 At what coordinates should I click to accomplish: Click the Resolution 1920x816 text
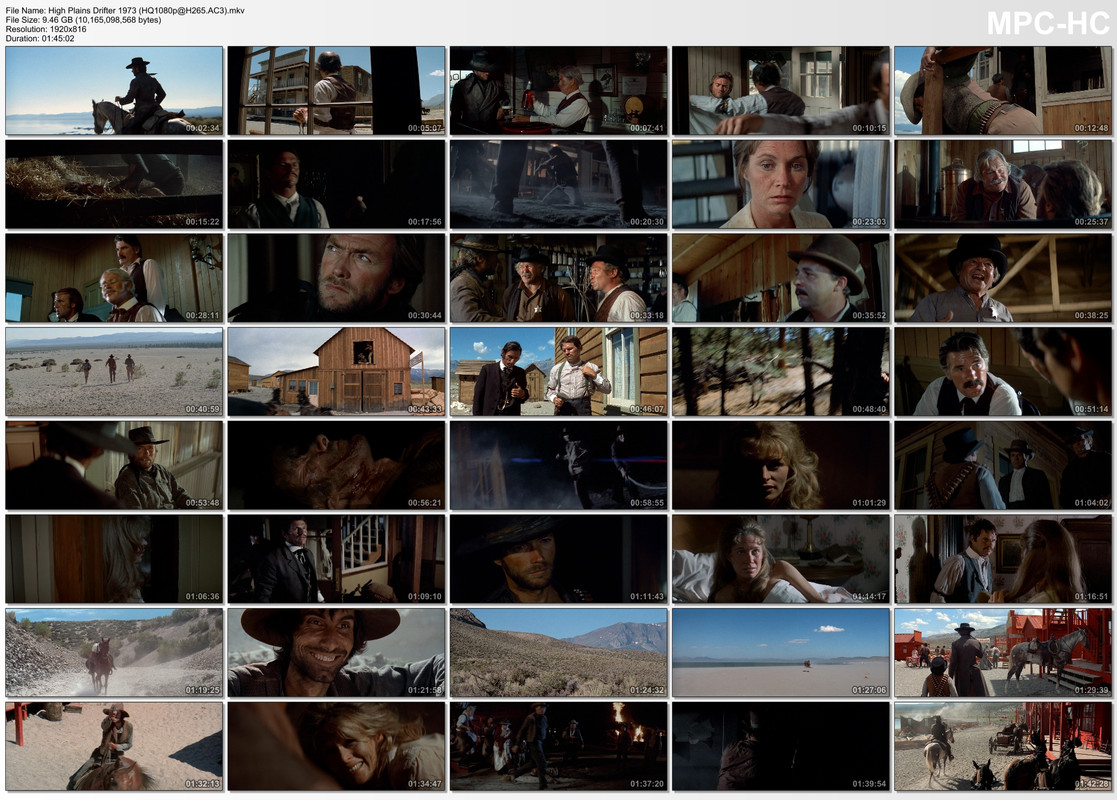(46, 29)
